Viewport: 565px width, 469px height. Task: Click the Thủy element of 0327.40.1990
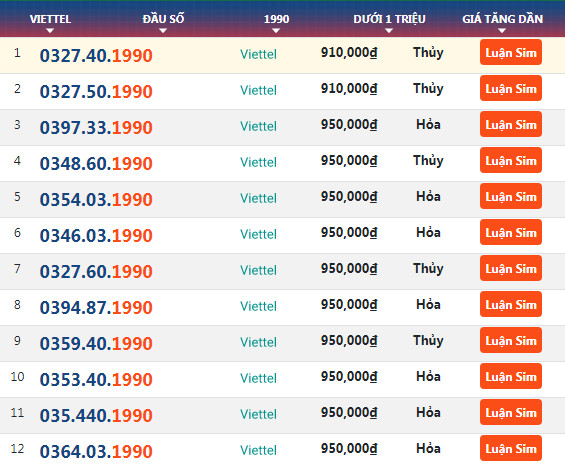(x=428, y=53)
